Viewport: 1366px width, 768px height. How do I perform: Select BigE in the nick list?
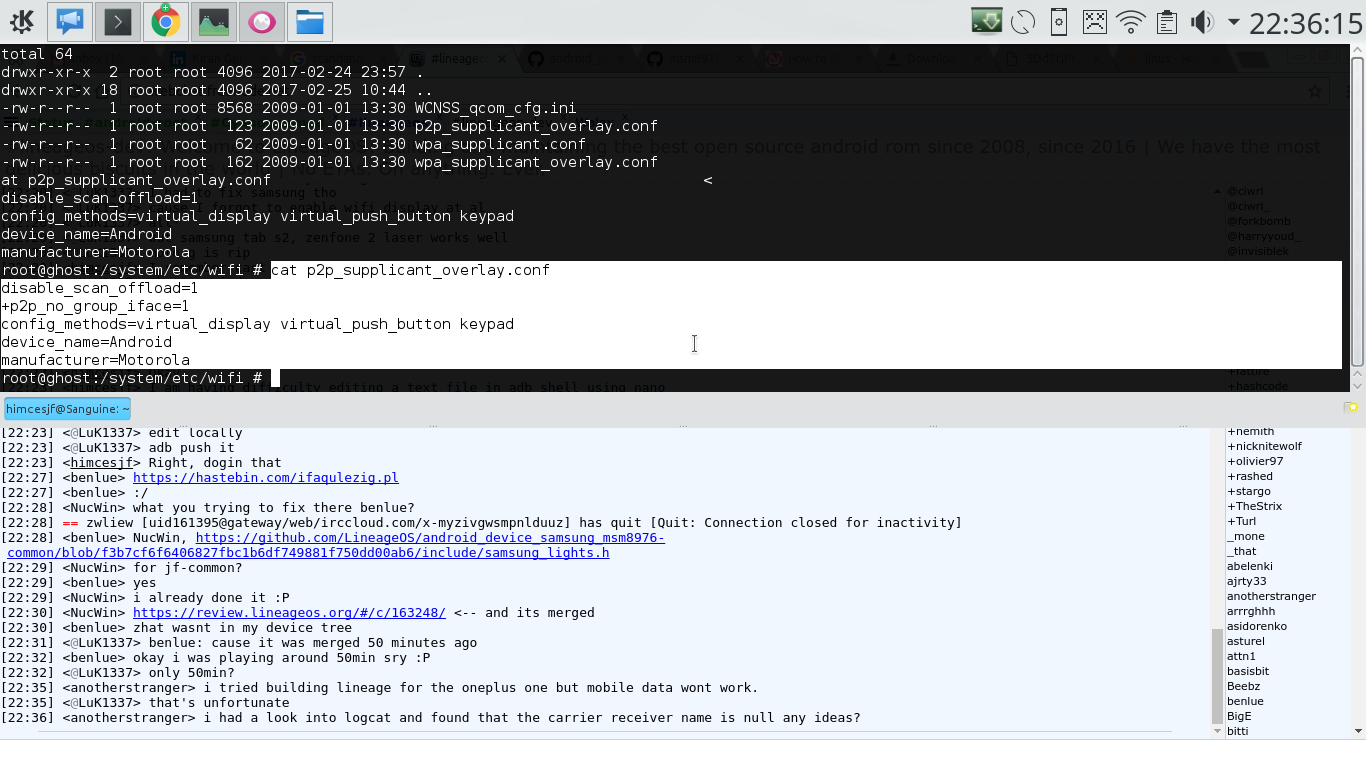pyautogui.click(x=1239, y=716)
